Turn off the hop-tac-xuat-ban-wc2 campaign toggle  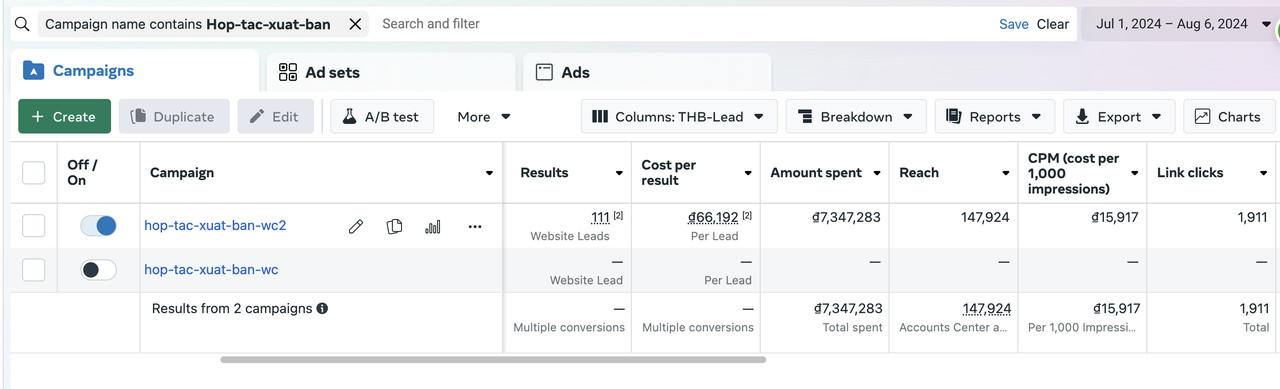click(x=99, y=226)
